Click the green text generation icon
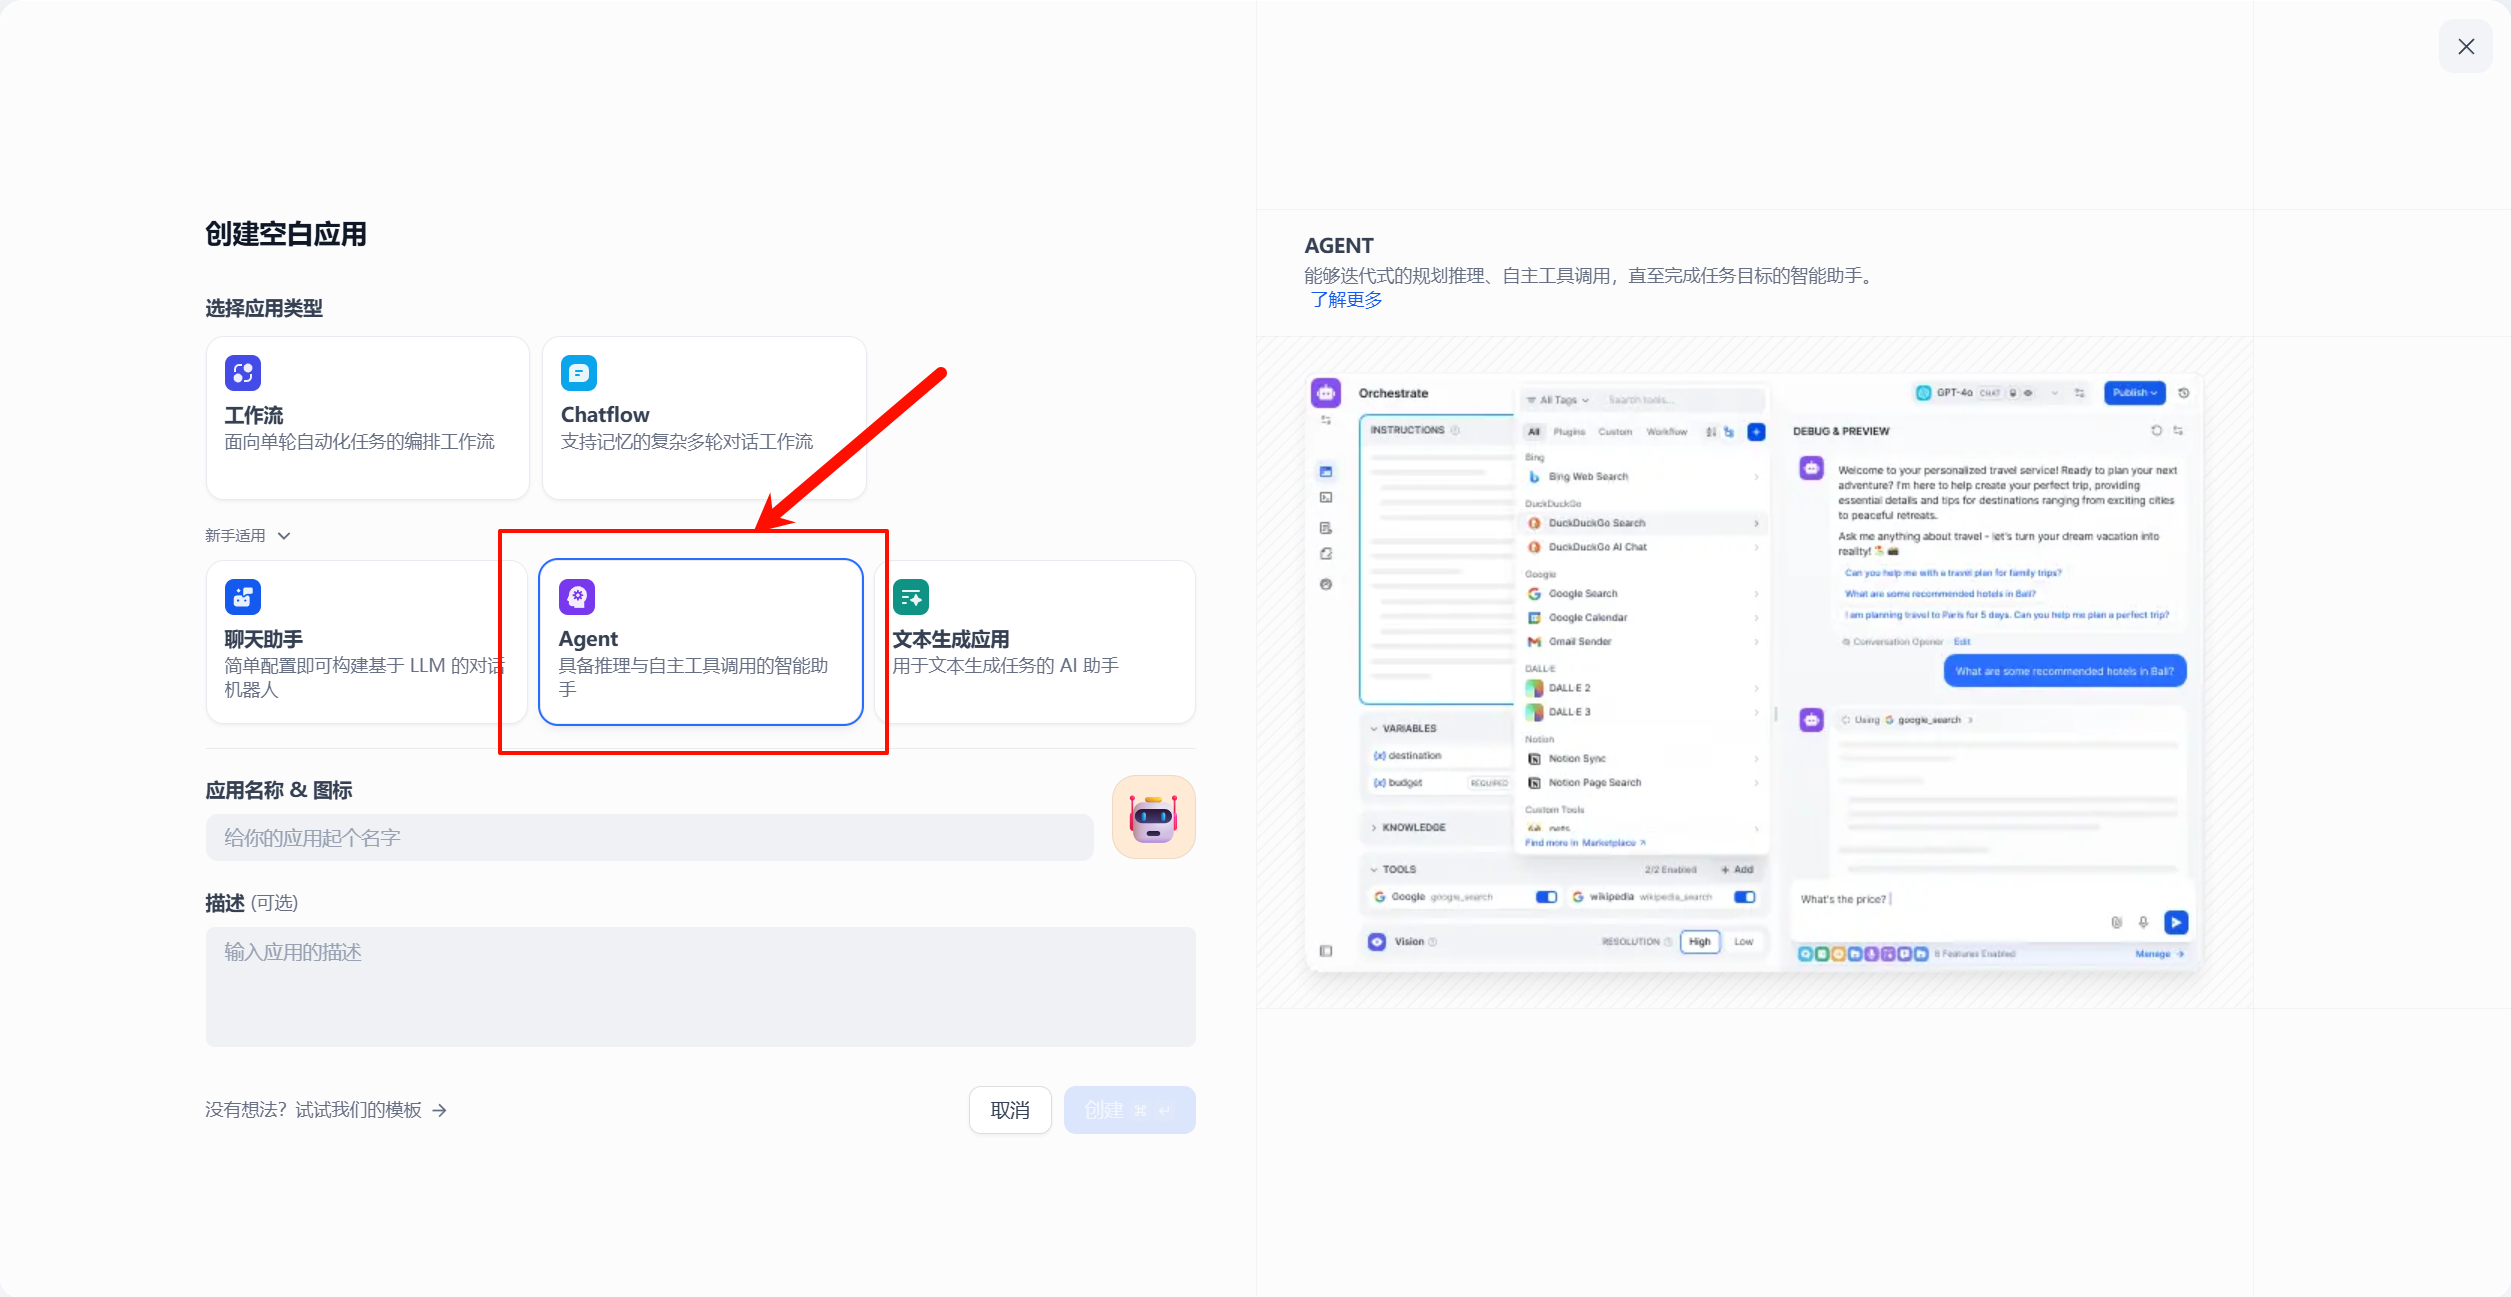 [x=910, y=597]
